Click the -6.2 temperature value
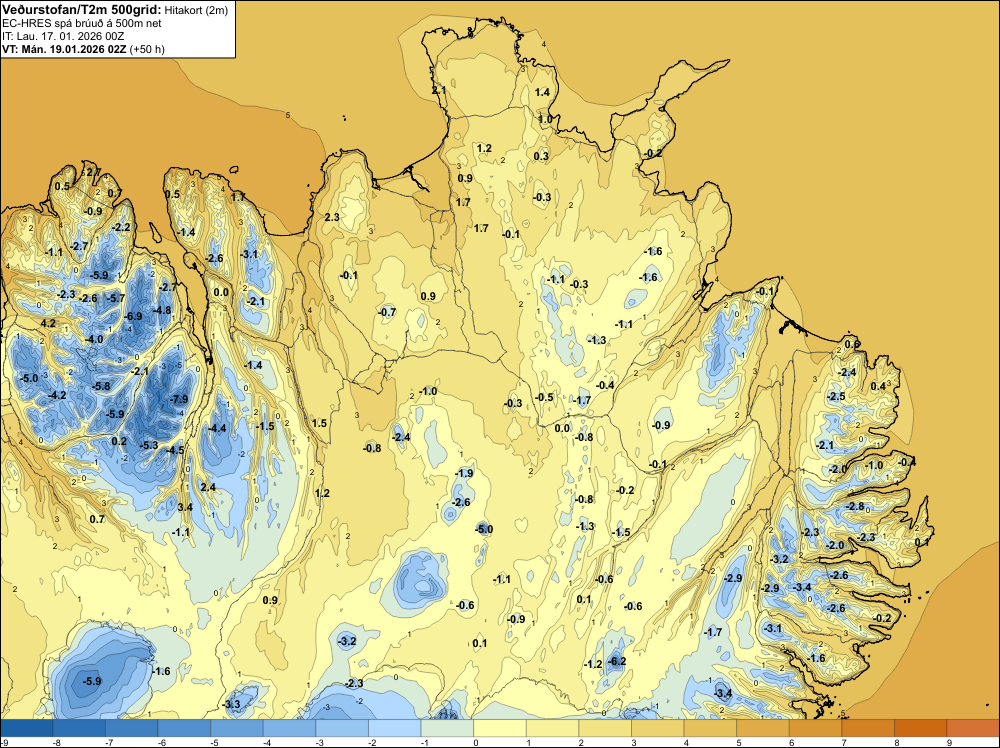This screenshot has width=1000, height=748. (617, 661)
